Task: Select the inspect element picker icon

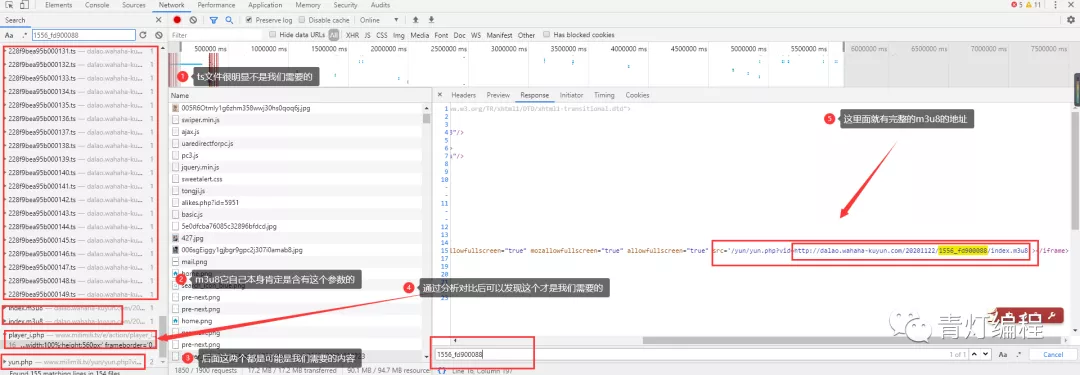Action: [9, 5]
